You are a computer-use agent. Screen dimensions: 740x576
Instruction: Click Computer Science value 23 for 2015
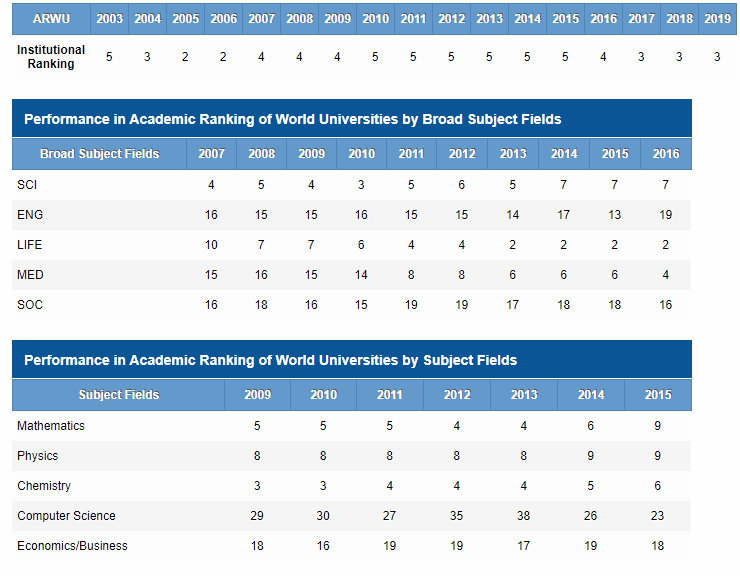tap(657, 516)
